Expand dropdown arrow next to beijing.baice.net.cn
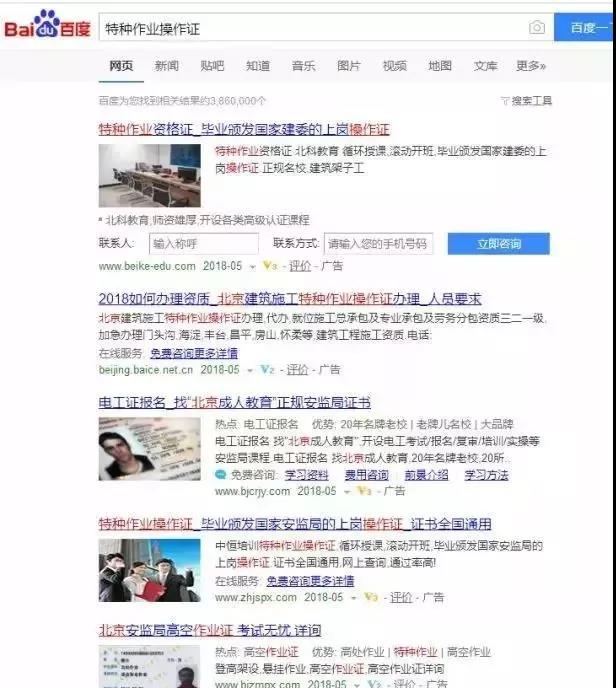 (250, 371)
